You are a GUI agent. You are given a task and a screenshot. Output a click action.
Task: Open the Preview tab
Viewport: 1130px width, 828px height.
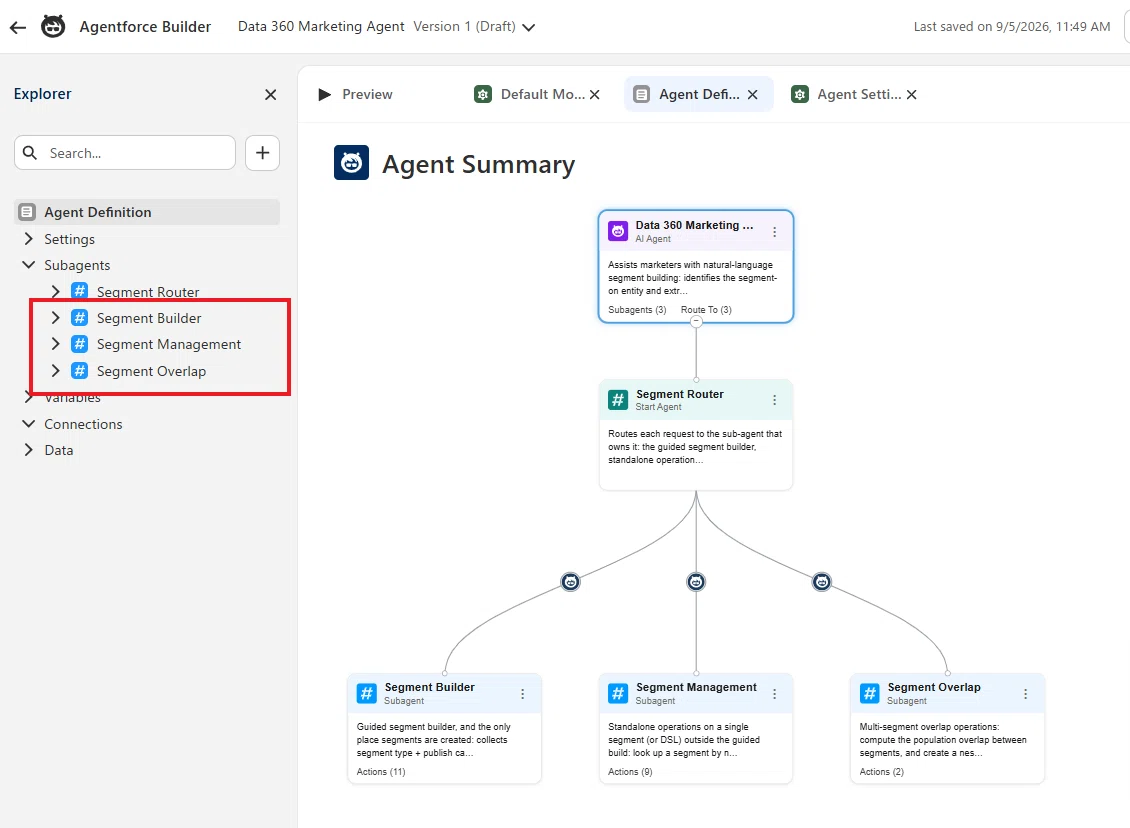point(355,94)
